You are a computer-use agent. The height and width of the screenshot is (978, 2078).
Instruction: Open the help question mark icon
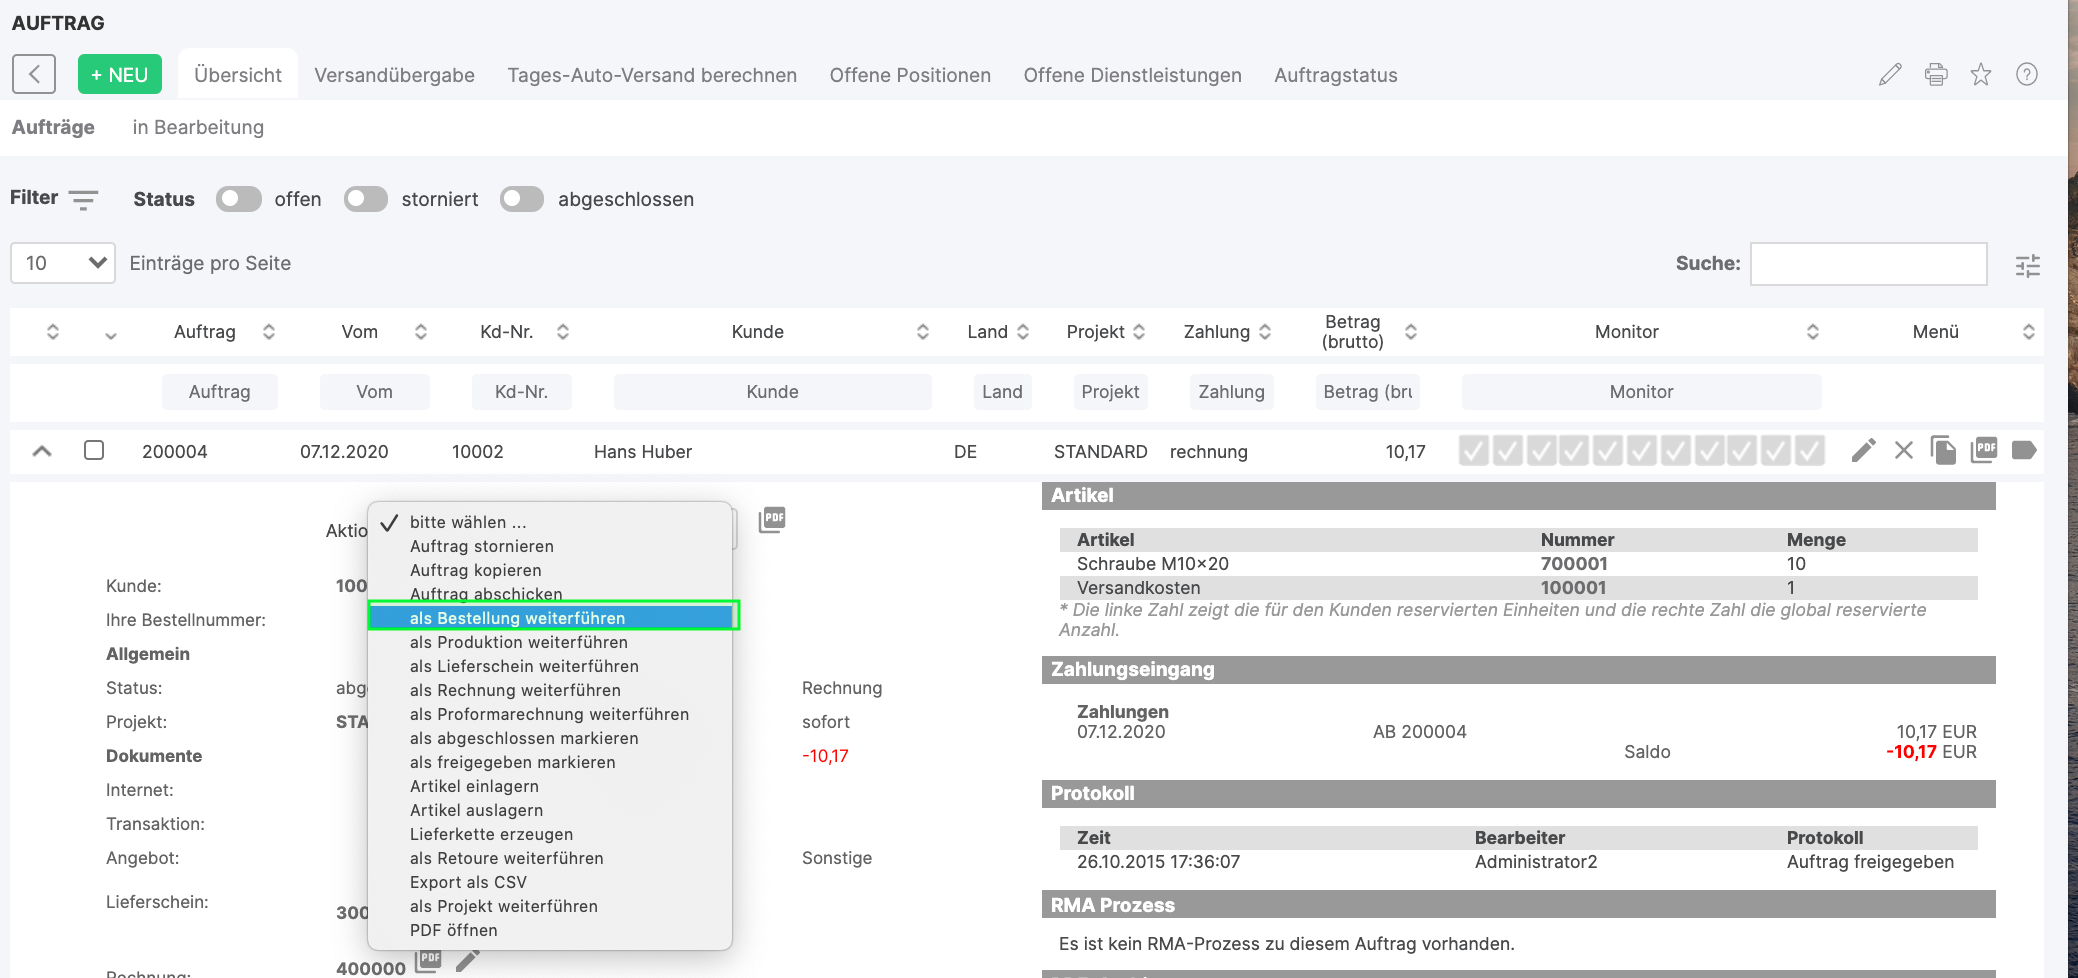(2027, 75)
